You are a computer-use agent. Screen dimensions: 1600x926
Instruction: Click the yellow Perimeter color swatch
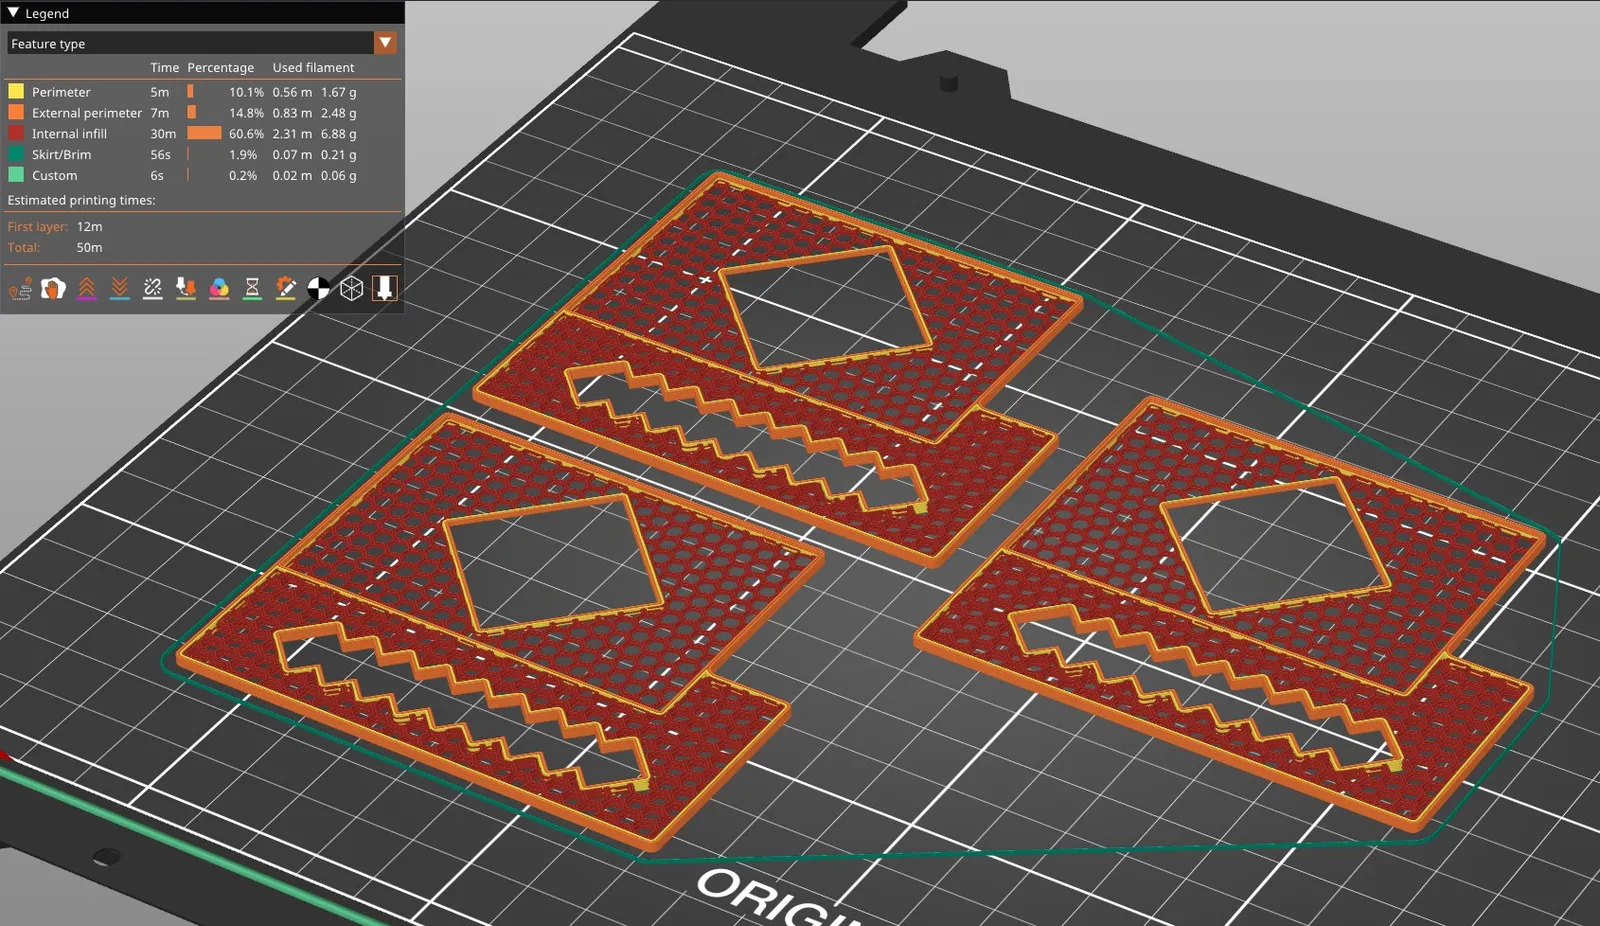coord(16,91)
